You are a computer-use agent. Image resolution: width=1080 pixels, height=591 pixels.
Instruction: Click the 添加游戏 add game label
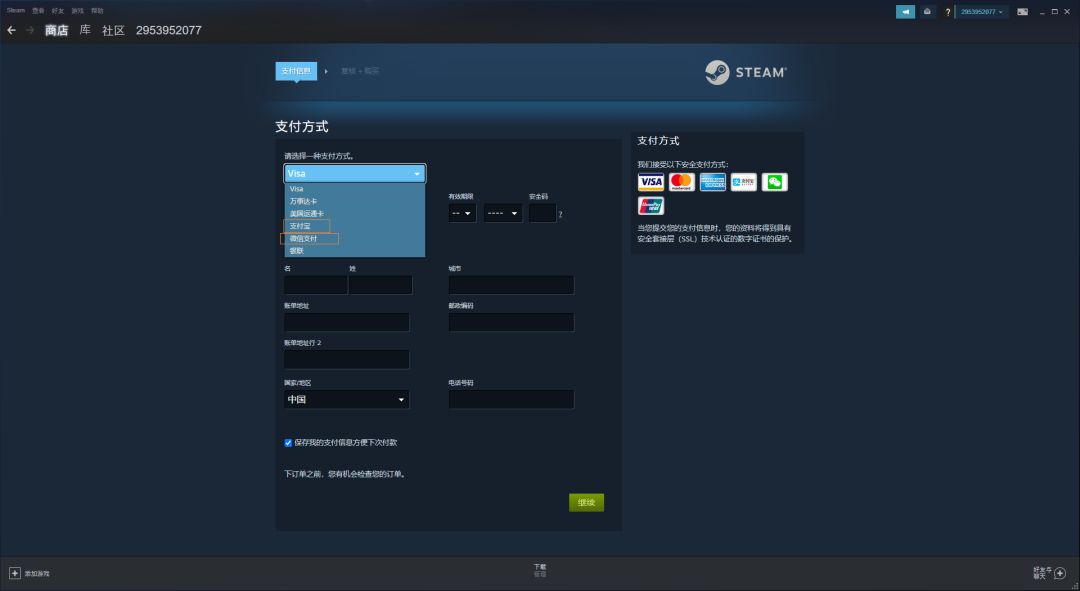[x=37, y=573]
